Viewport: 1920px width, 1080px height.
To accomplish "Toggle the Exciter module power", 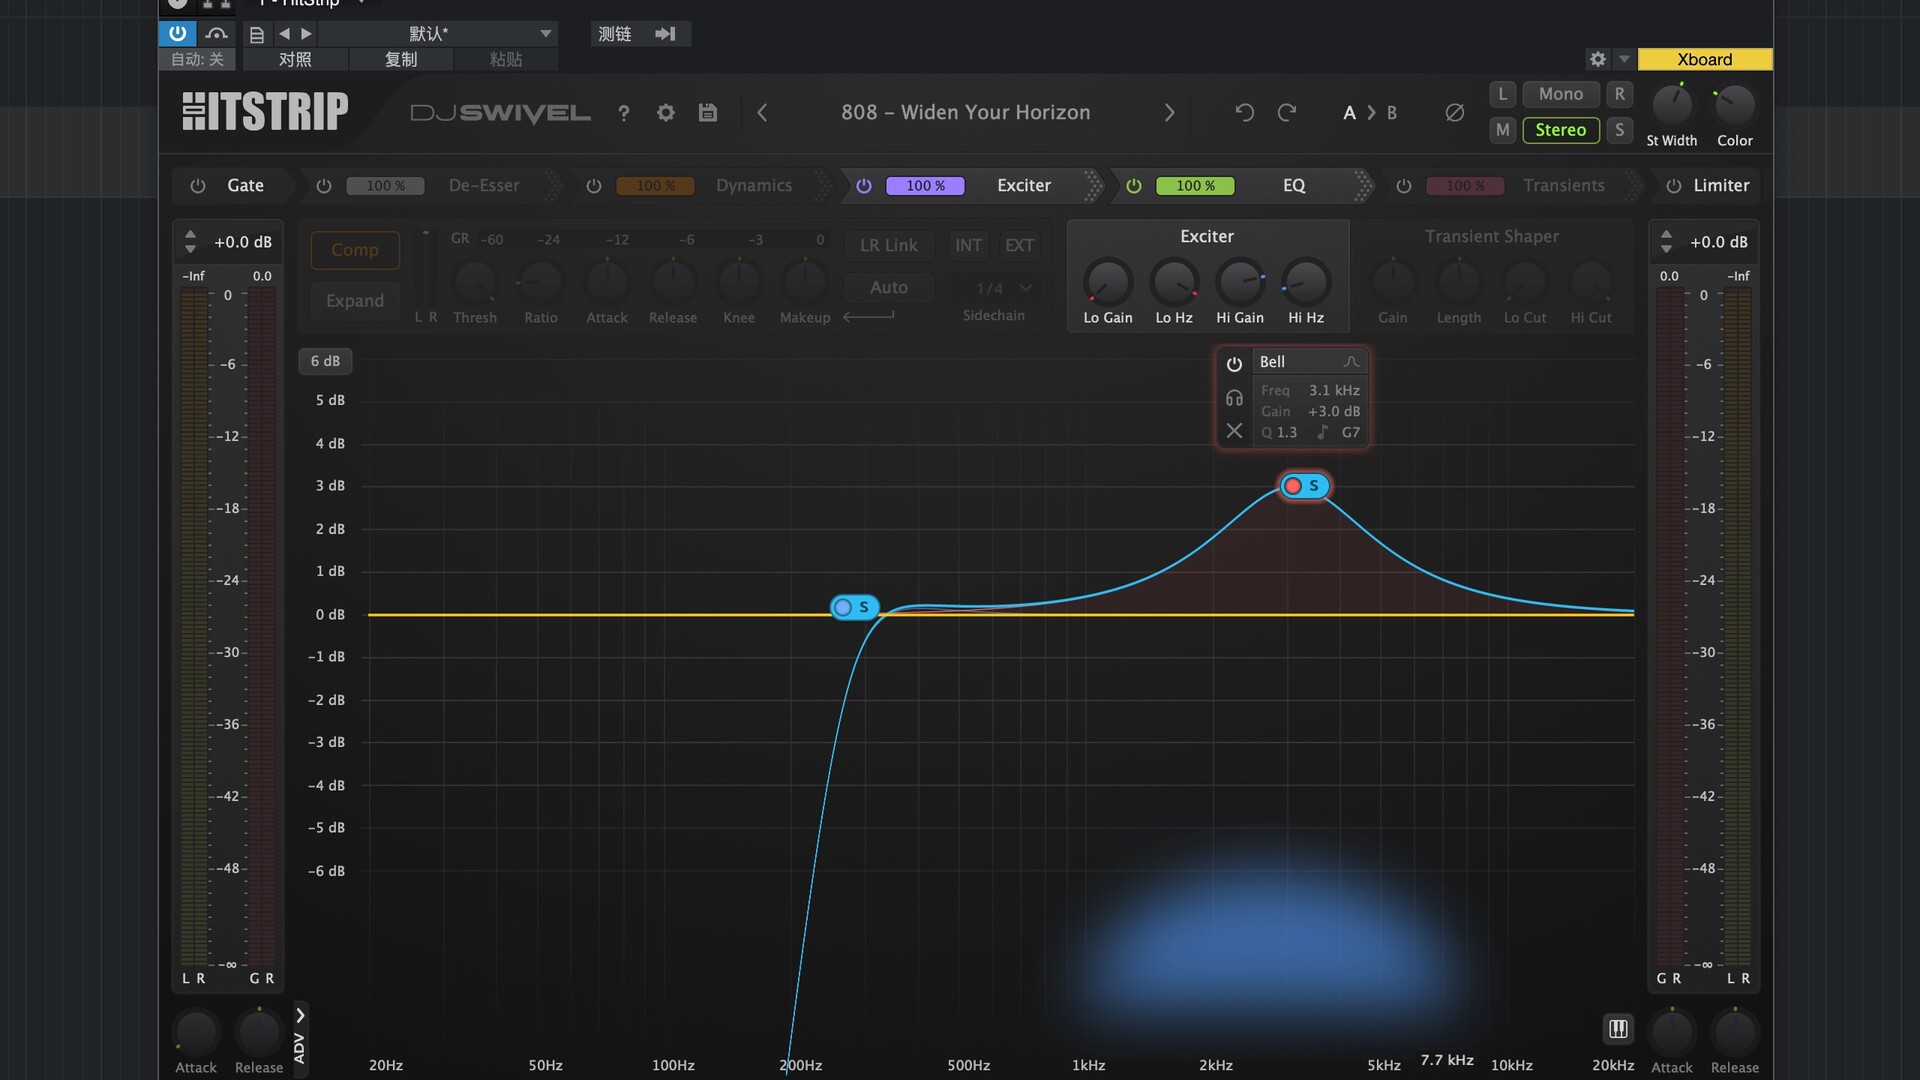I will 864,186.
